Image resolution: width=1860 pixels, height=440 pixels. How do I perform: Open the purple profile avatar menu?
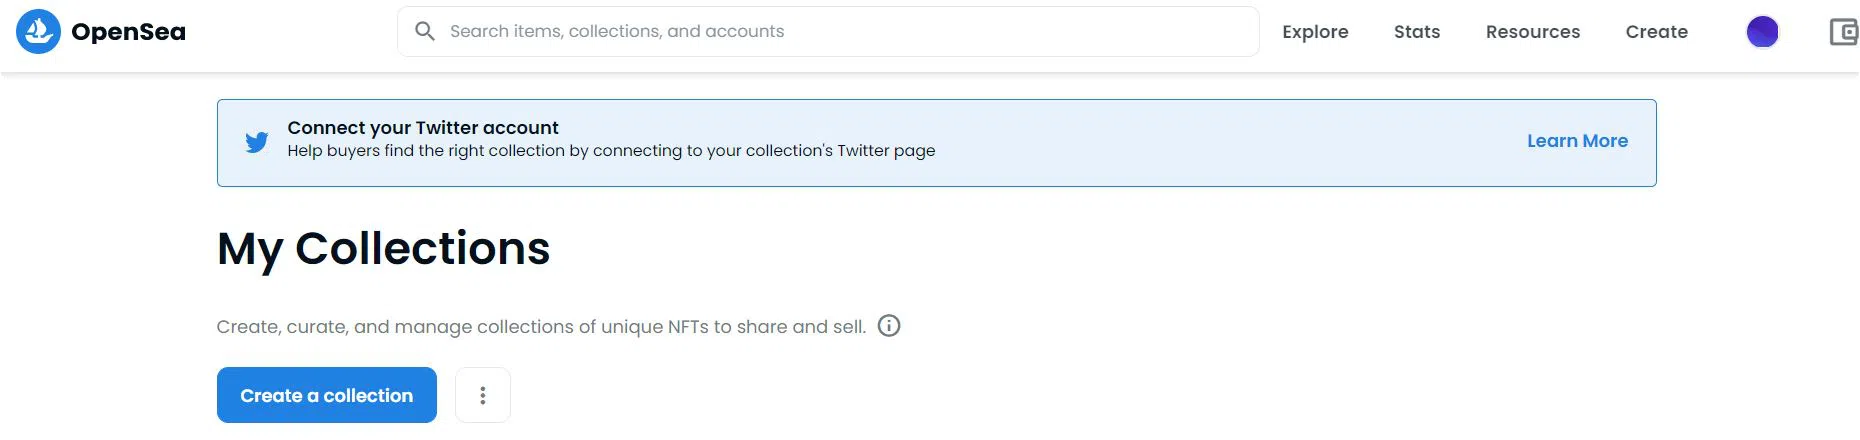pyautogui.click(x=1762, y=32)
